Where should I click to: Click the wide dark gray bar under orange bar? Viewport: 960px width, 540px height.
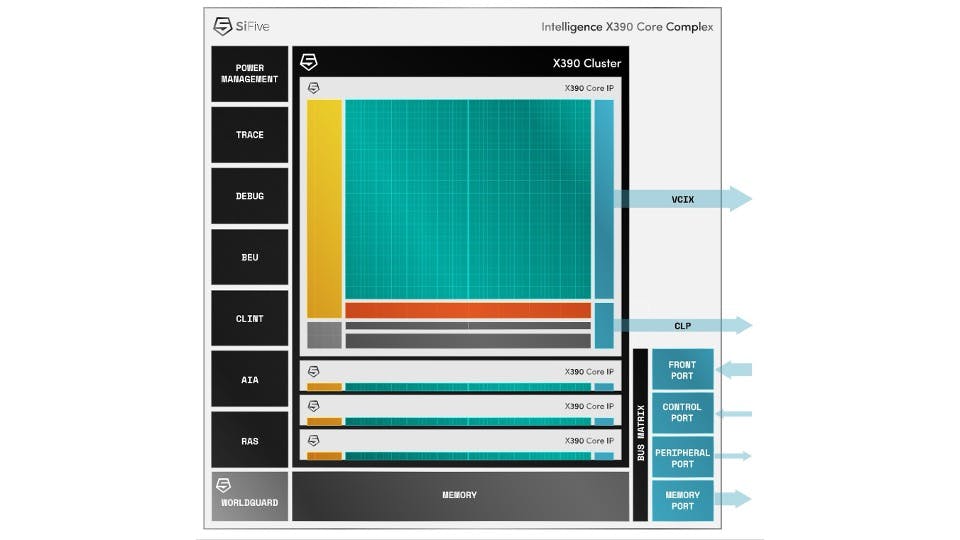pyautogui.click(x=468, y=340)
